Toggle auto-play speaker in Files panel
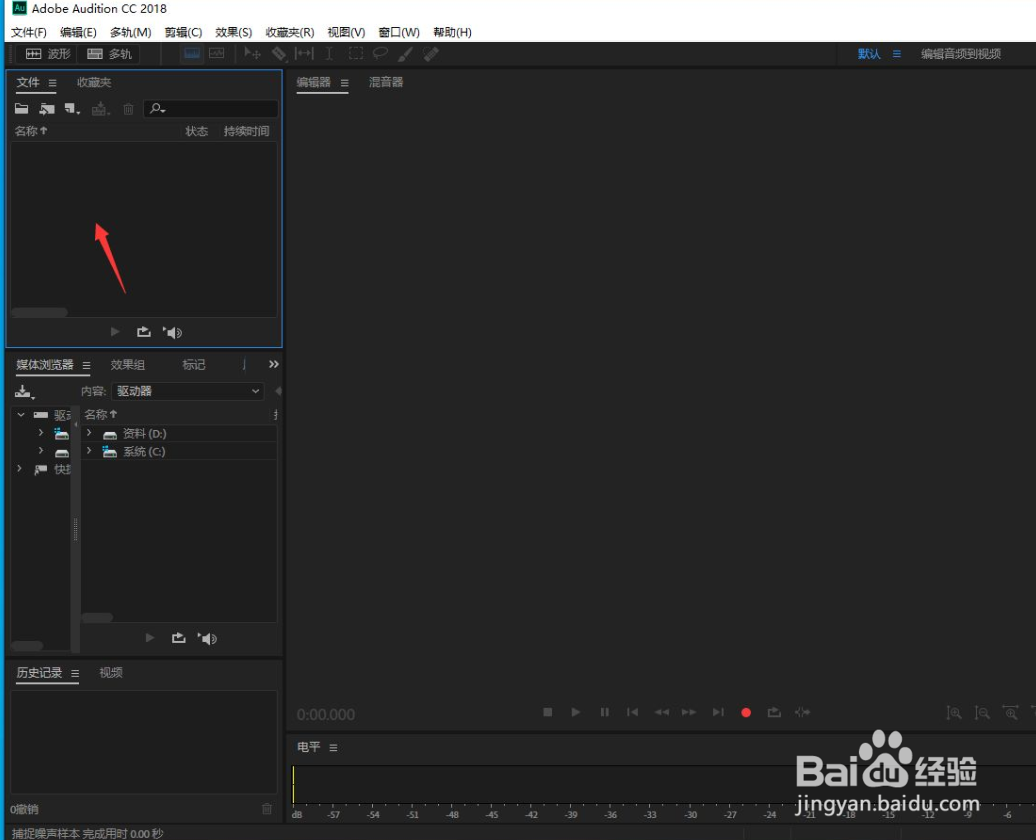1036x840 pixels. pos(172,332)
